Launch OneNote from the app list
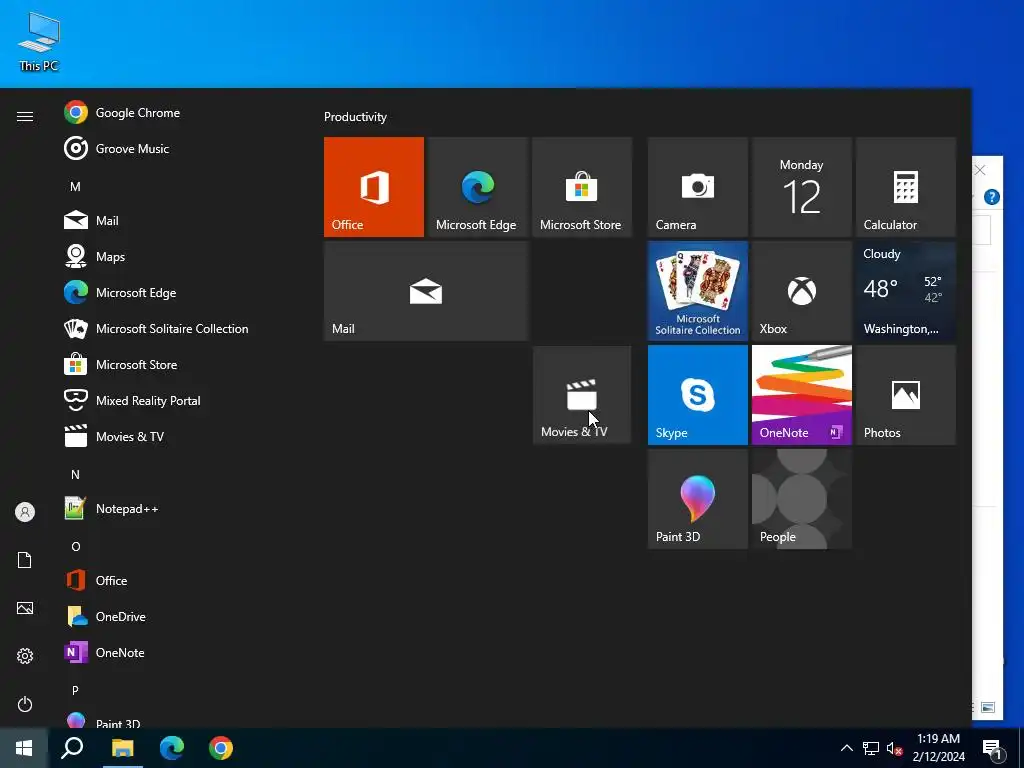1024x768 pixels. [x=176, y=652]
